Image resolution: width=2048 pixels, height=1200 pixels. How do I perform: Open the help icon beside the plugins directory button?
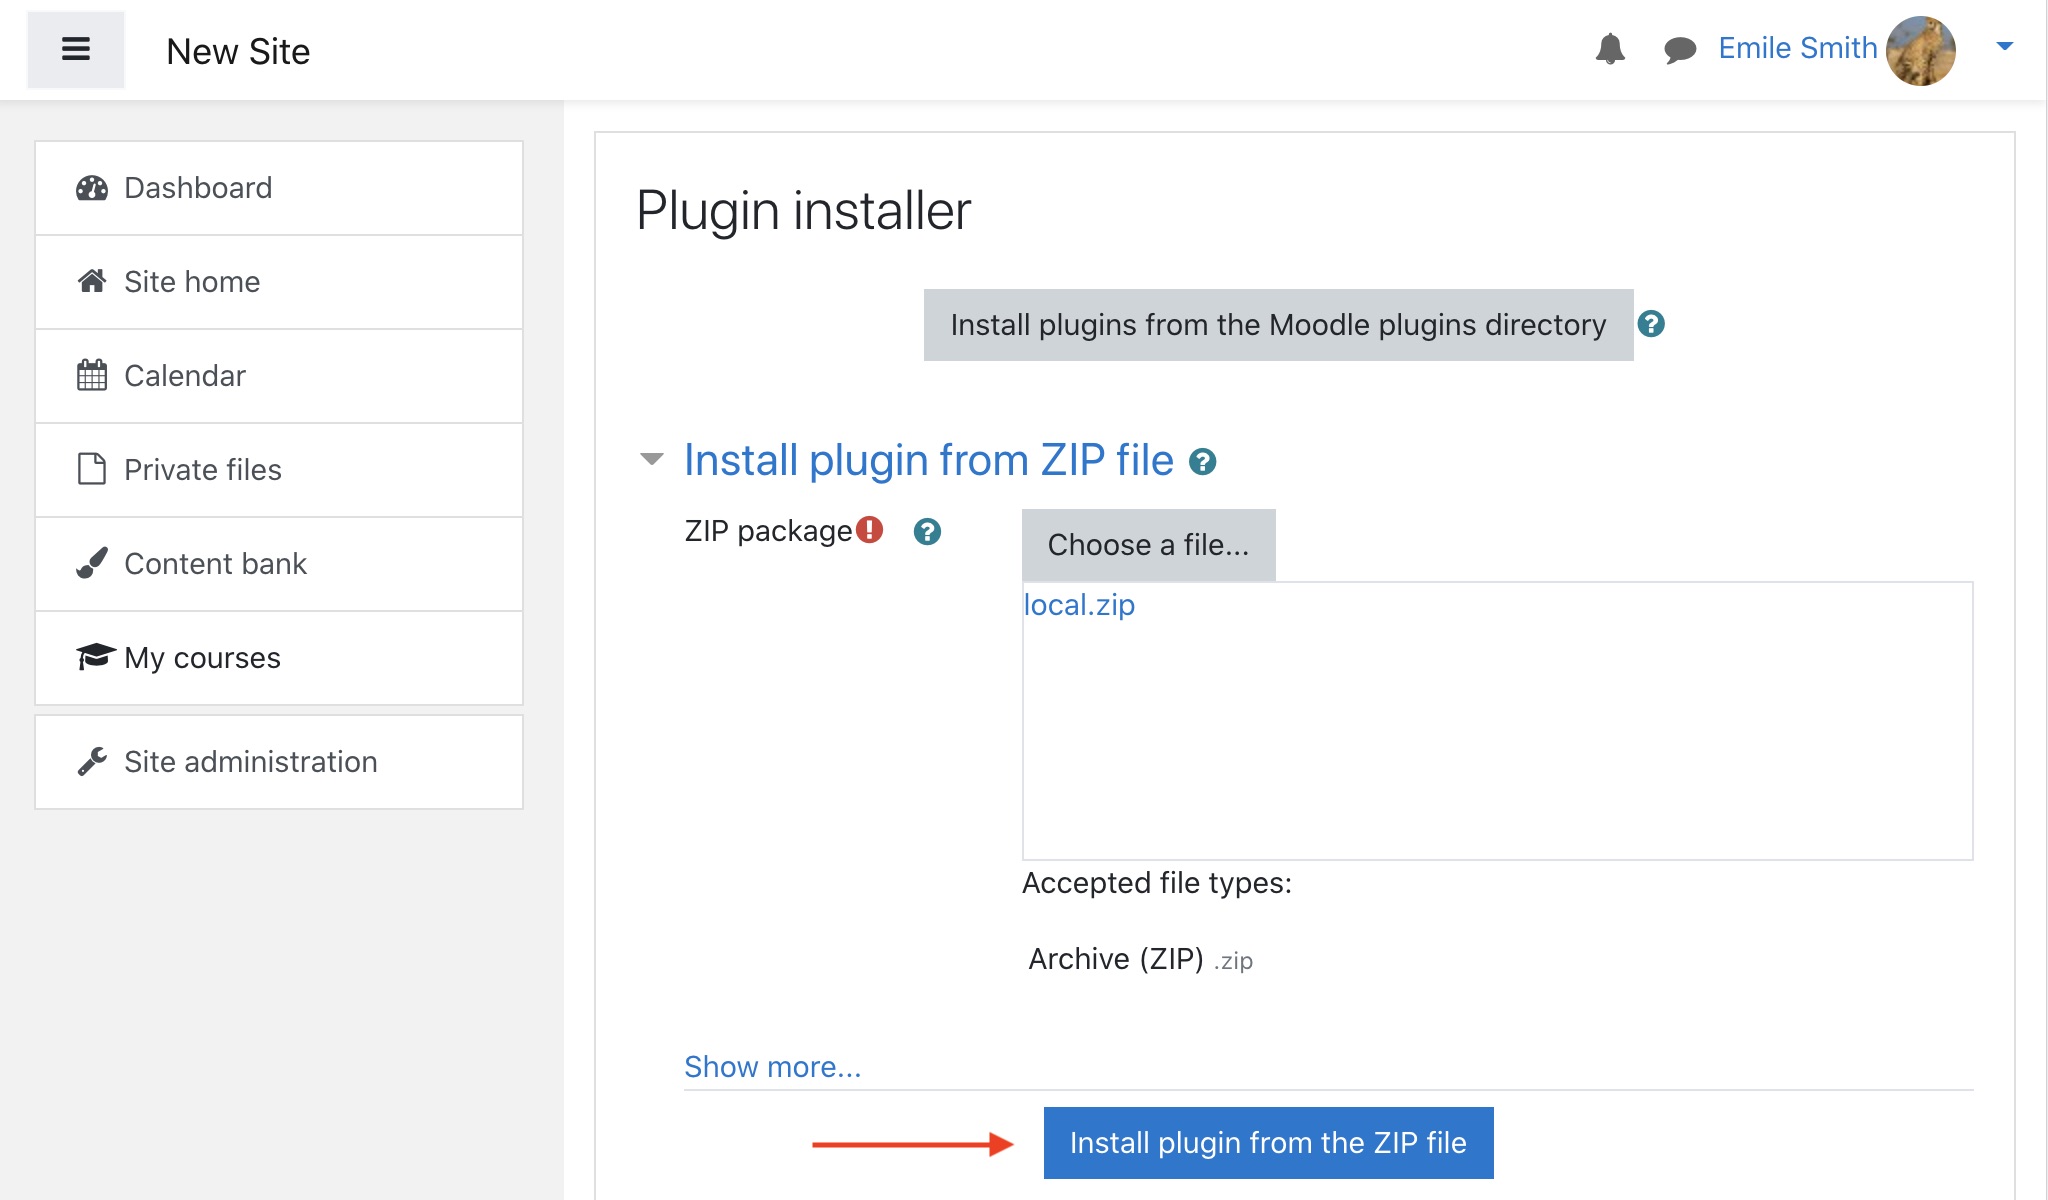pos(1651,324)
